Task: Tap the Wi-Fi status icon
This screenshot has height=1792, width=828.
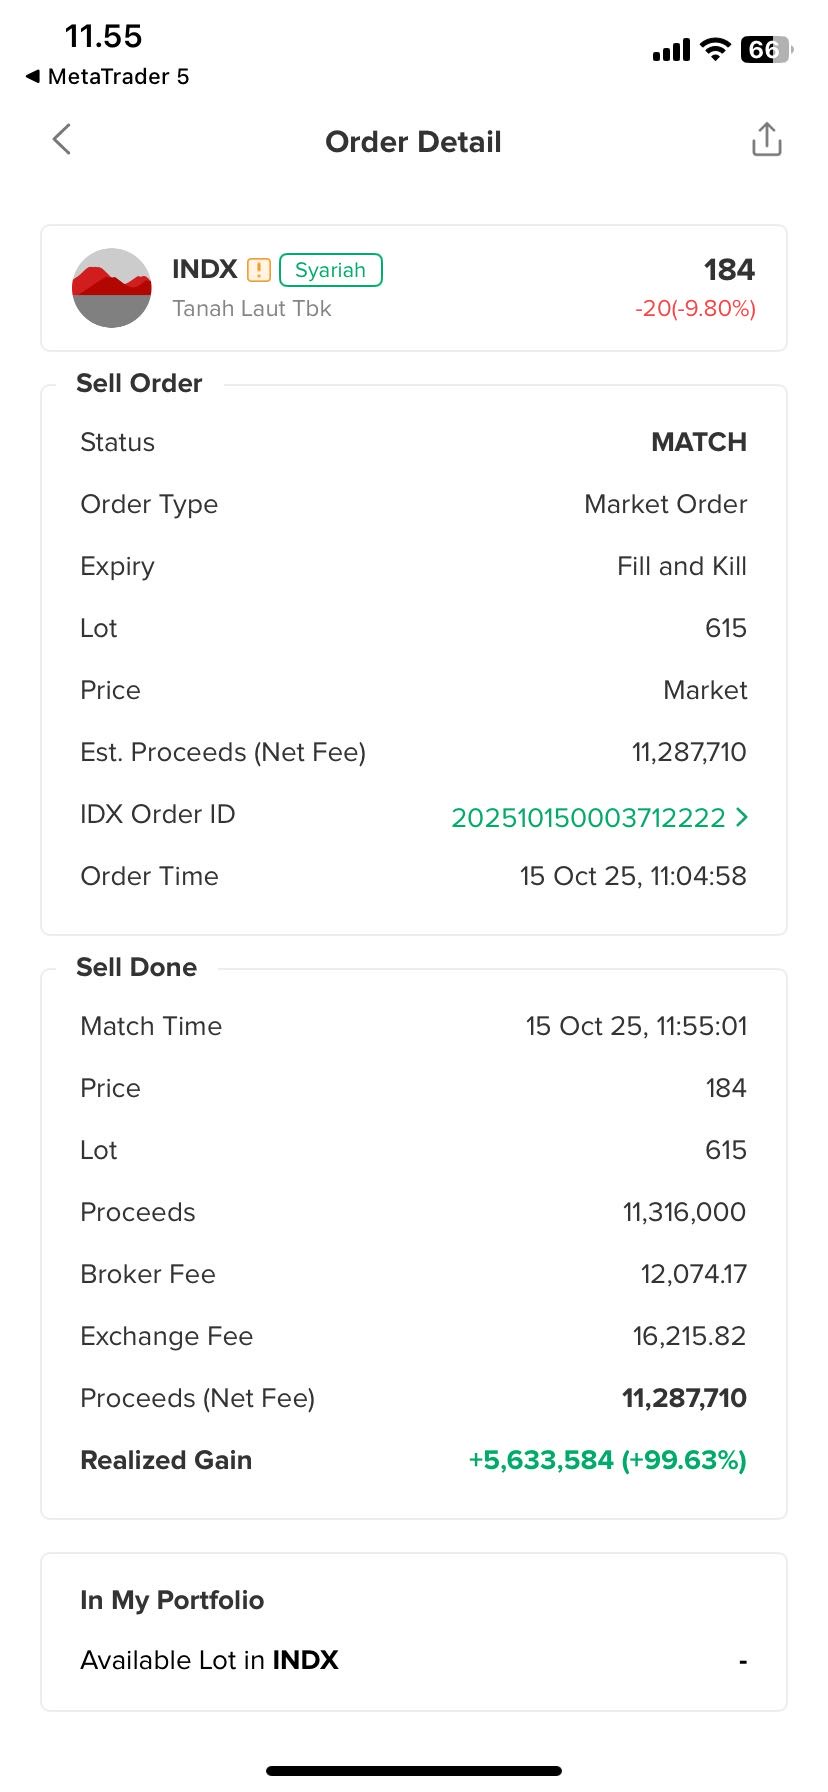Action: coord(715,50)
